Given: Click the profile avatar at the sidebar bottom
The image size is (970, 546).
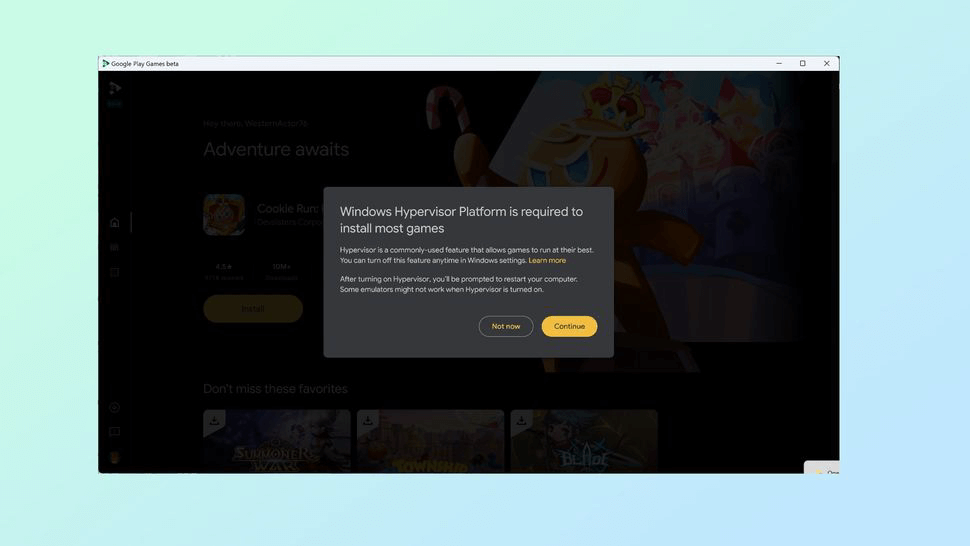Looking at the screenshot, I should (x=114, y=458).
